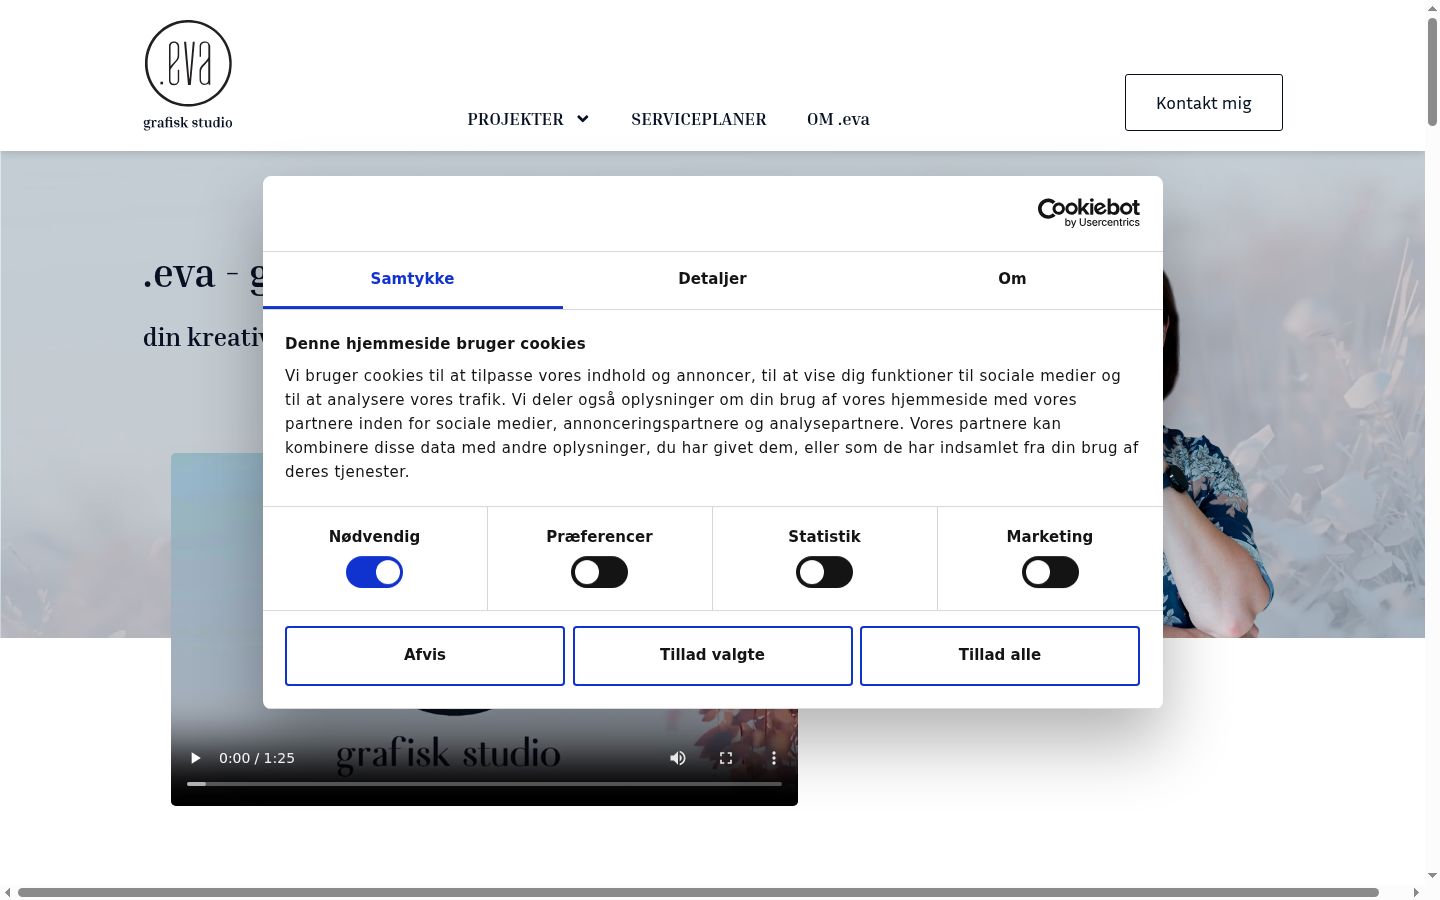Viewport: 1440px width, 900px height.
Task: Click the Tillad alle button
Action: point(1000,656)
